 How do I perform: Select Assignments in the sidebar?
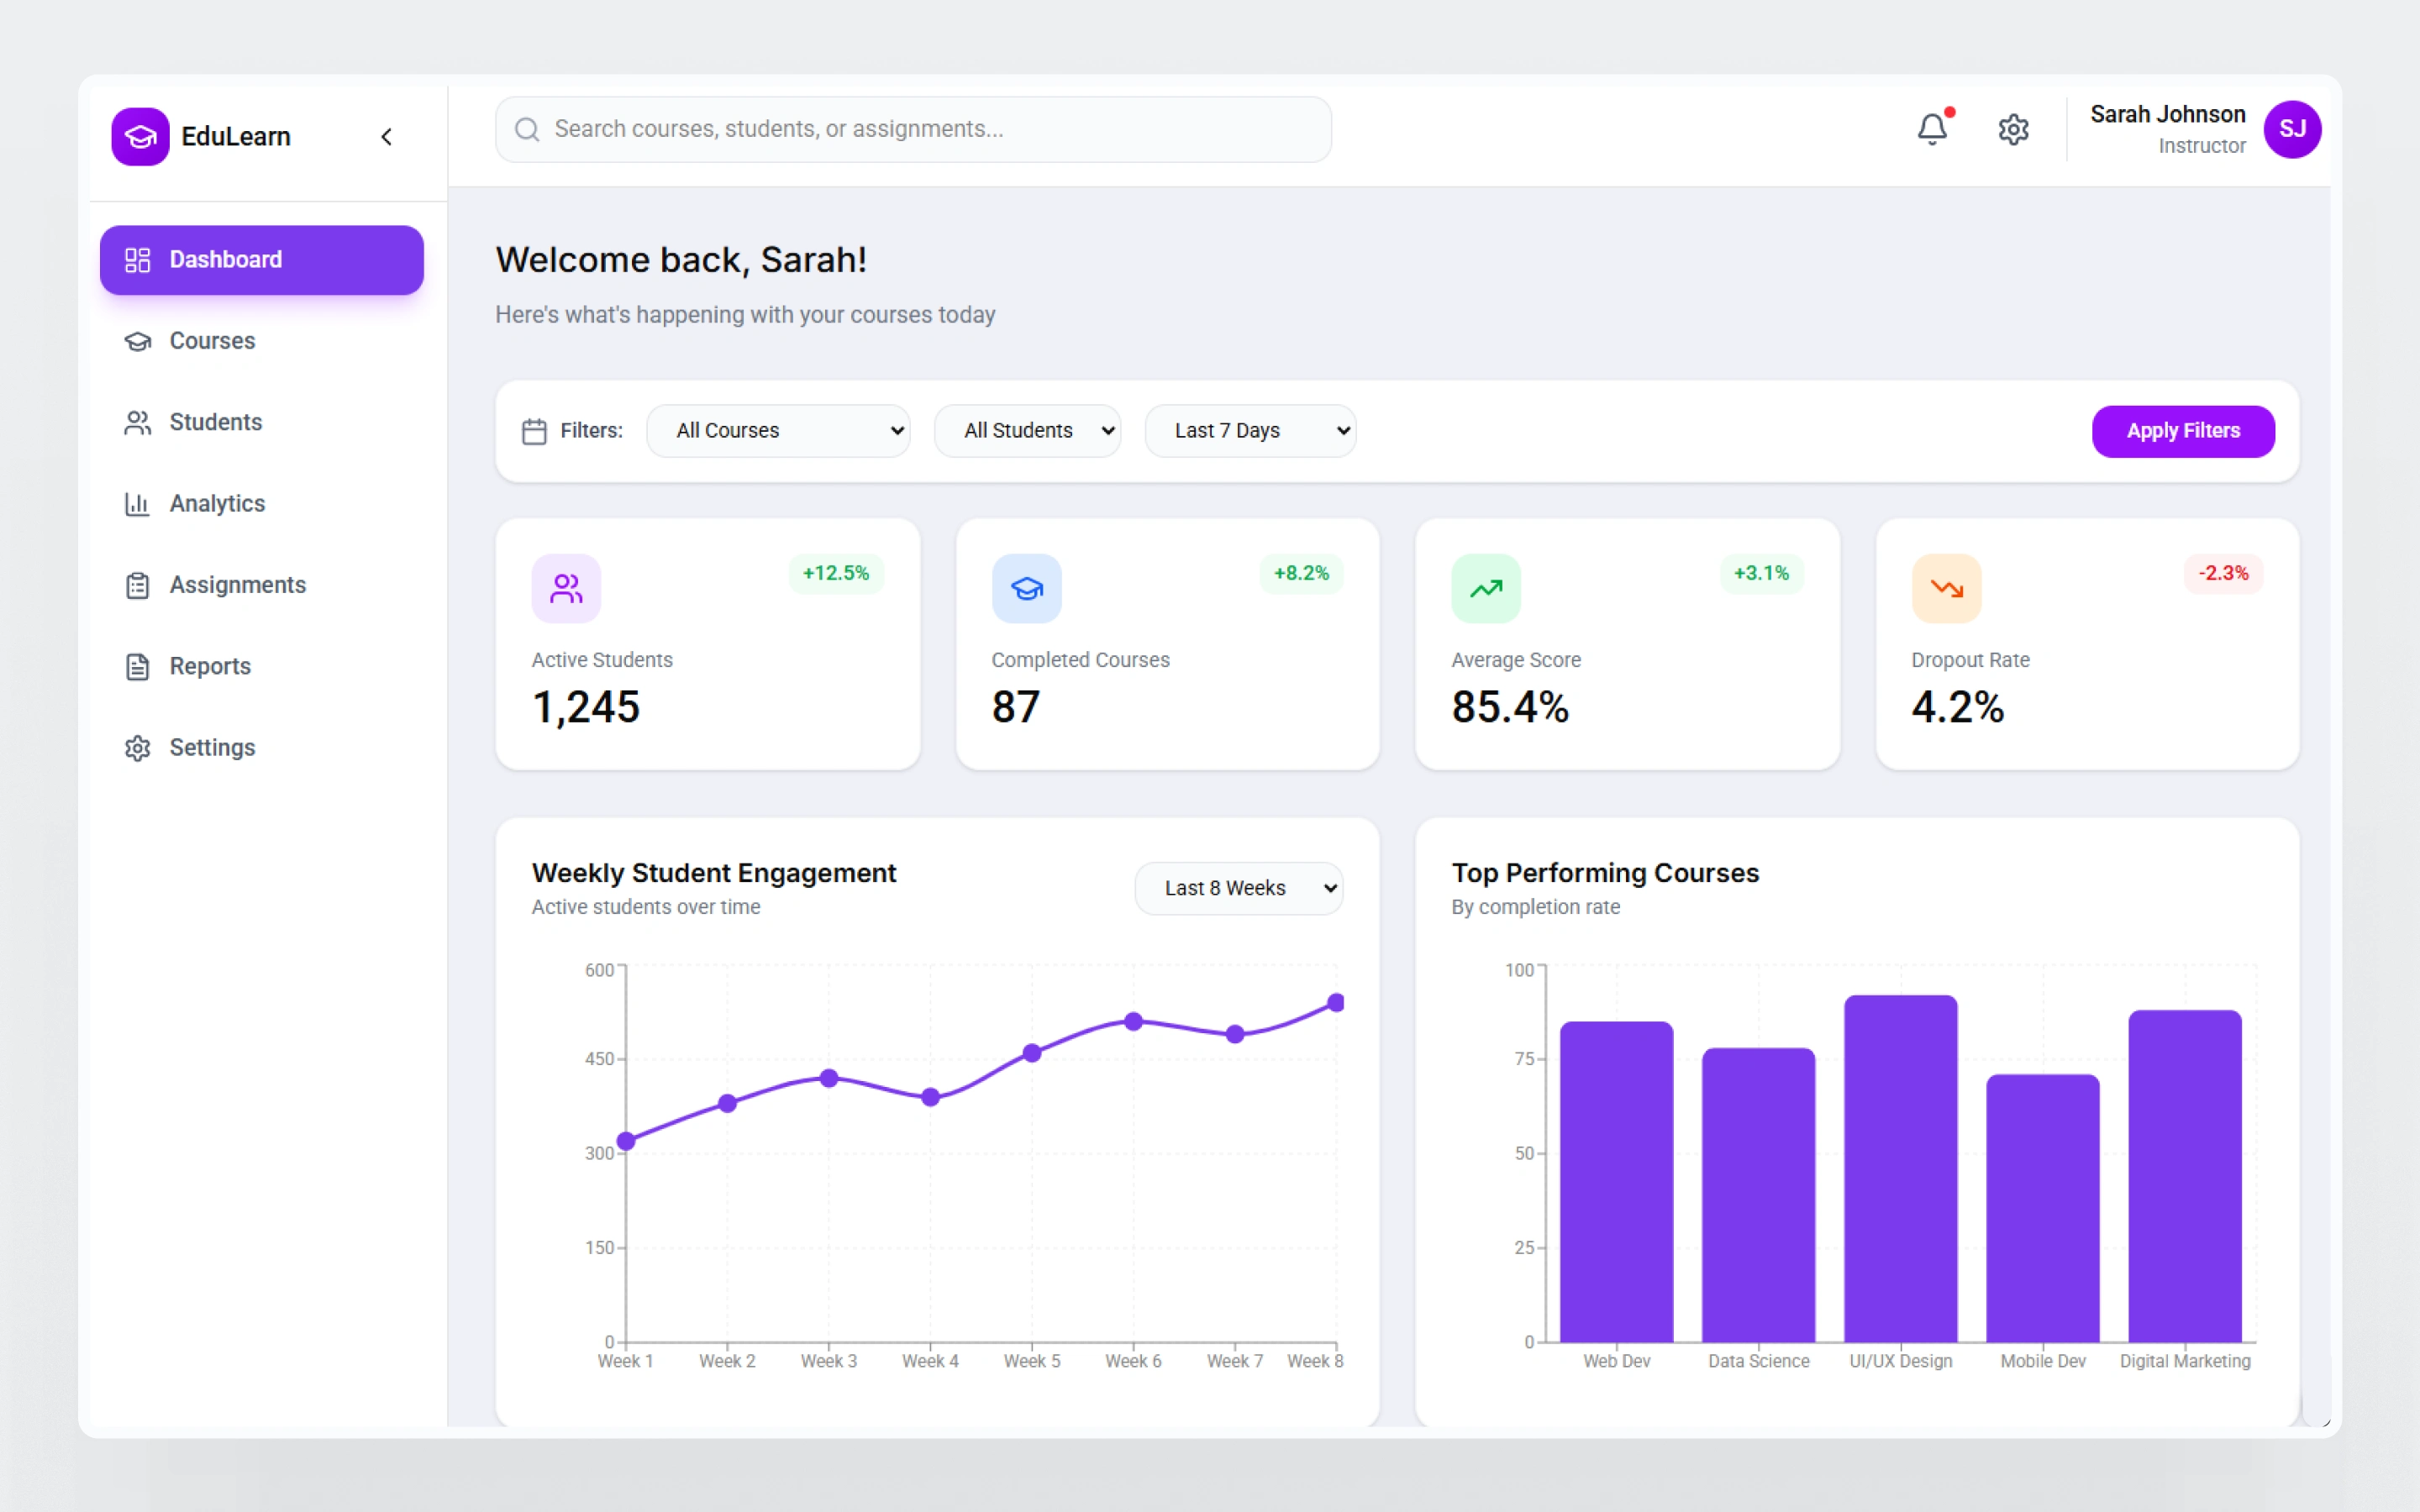click(237, 585)
